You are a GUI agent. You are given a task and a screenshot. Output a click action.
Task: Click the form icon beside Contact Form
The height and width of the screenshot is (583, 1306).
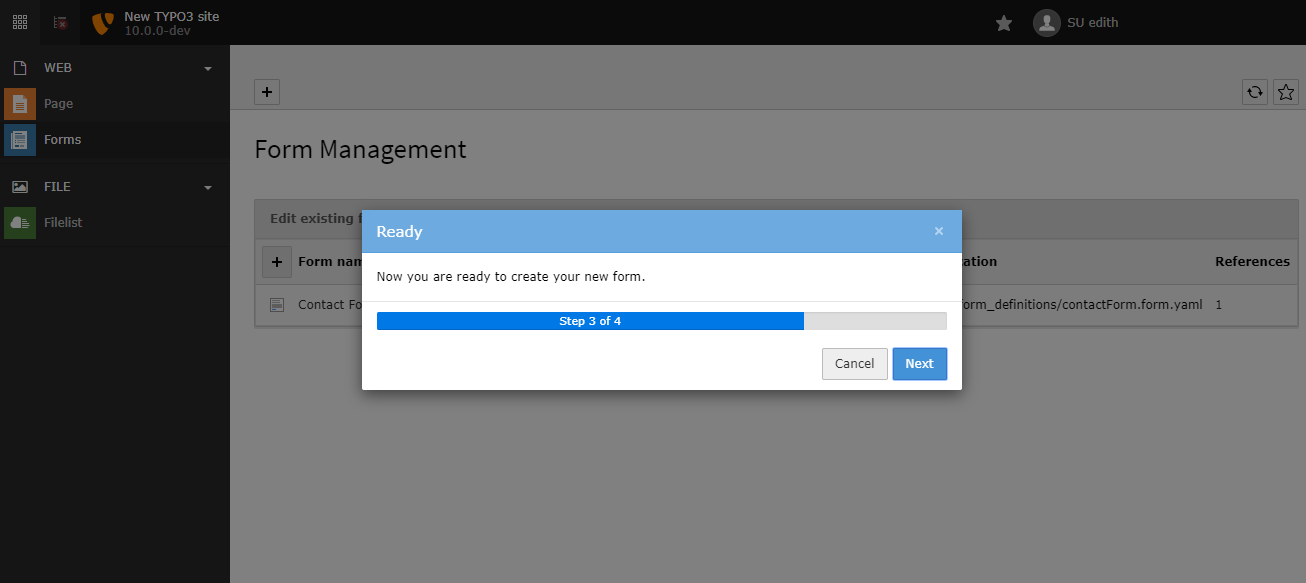(x=276, y=305)
